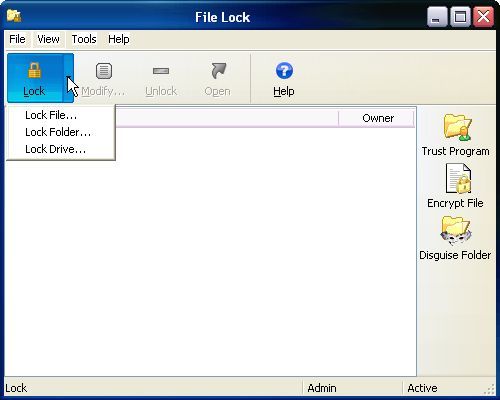
Task: Click the Unlock toolbar icon
Action: [161, 71]
